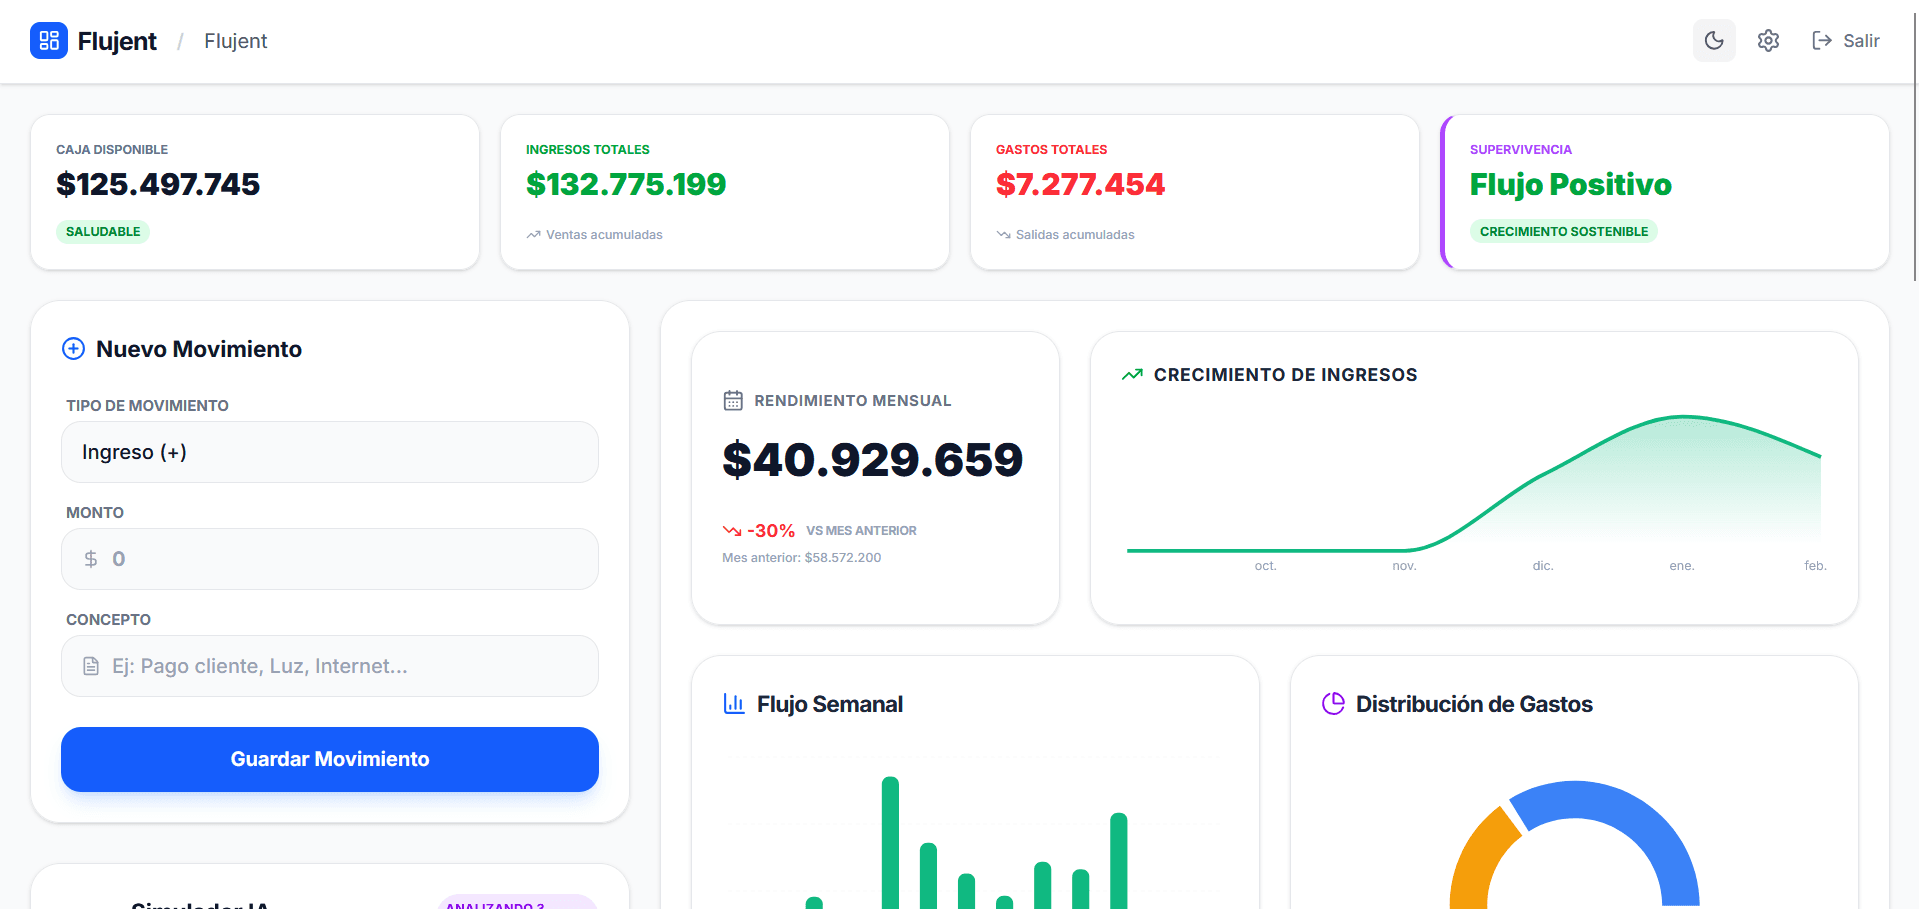Open the Ingreso (+) movement type dropdown
The image size is (1919, 909).
329,452
